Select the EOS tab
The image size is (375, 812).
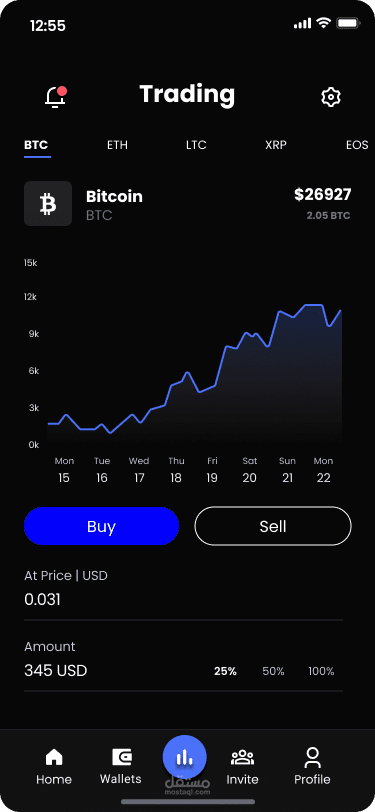click(x=357, y=145)
